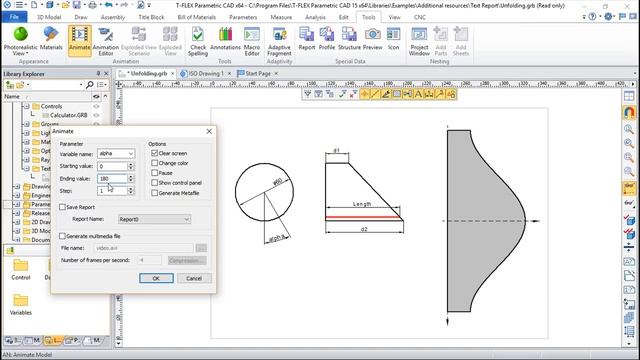
Task: Toggle visibility eye for Controls folder
Action: (96, 106)
